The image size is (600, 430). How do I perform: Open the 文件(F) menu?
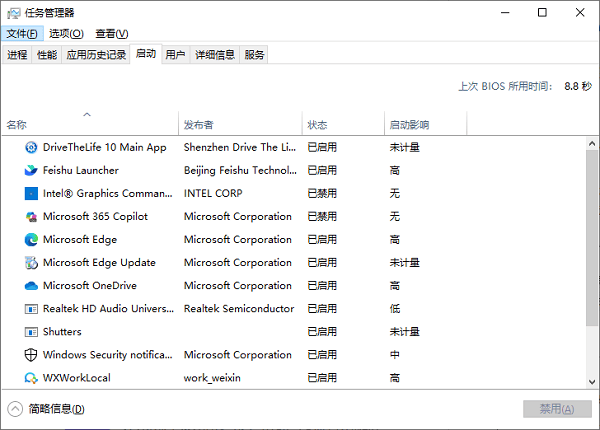[21, 33]
